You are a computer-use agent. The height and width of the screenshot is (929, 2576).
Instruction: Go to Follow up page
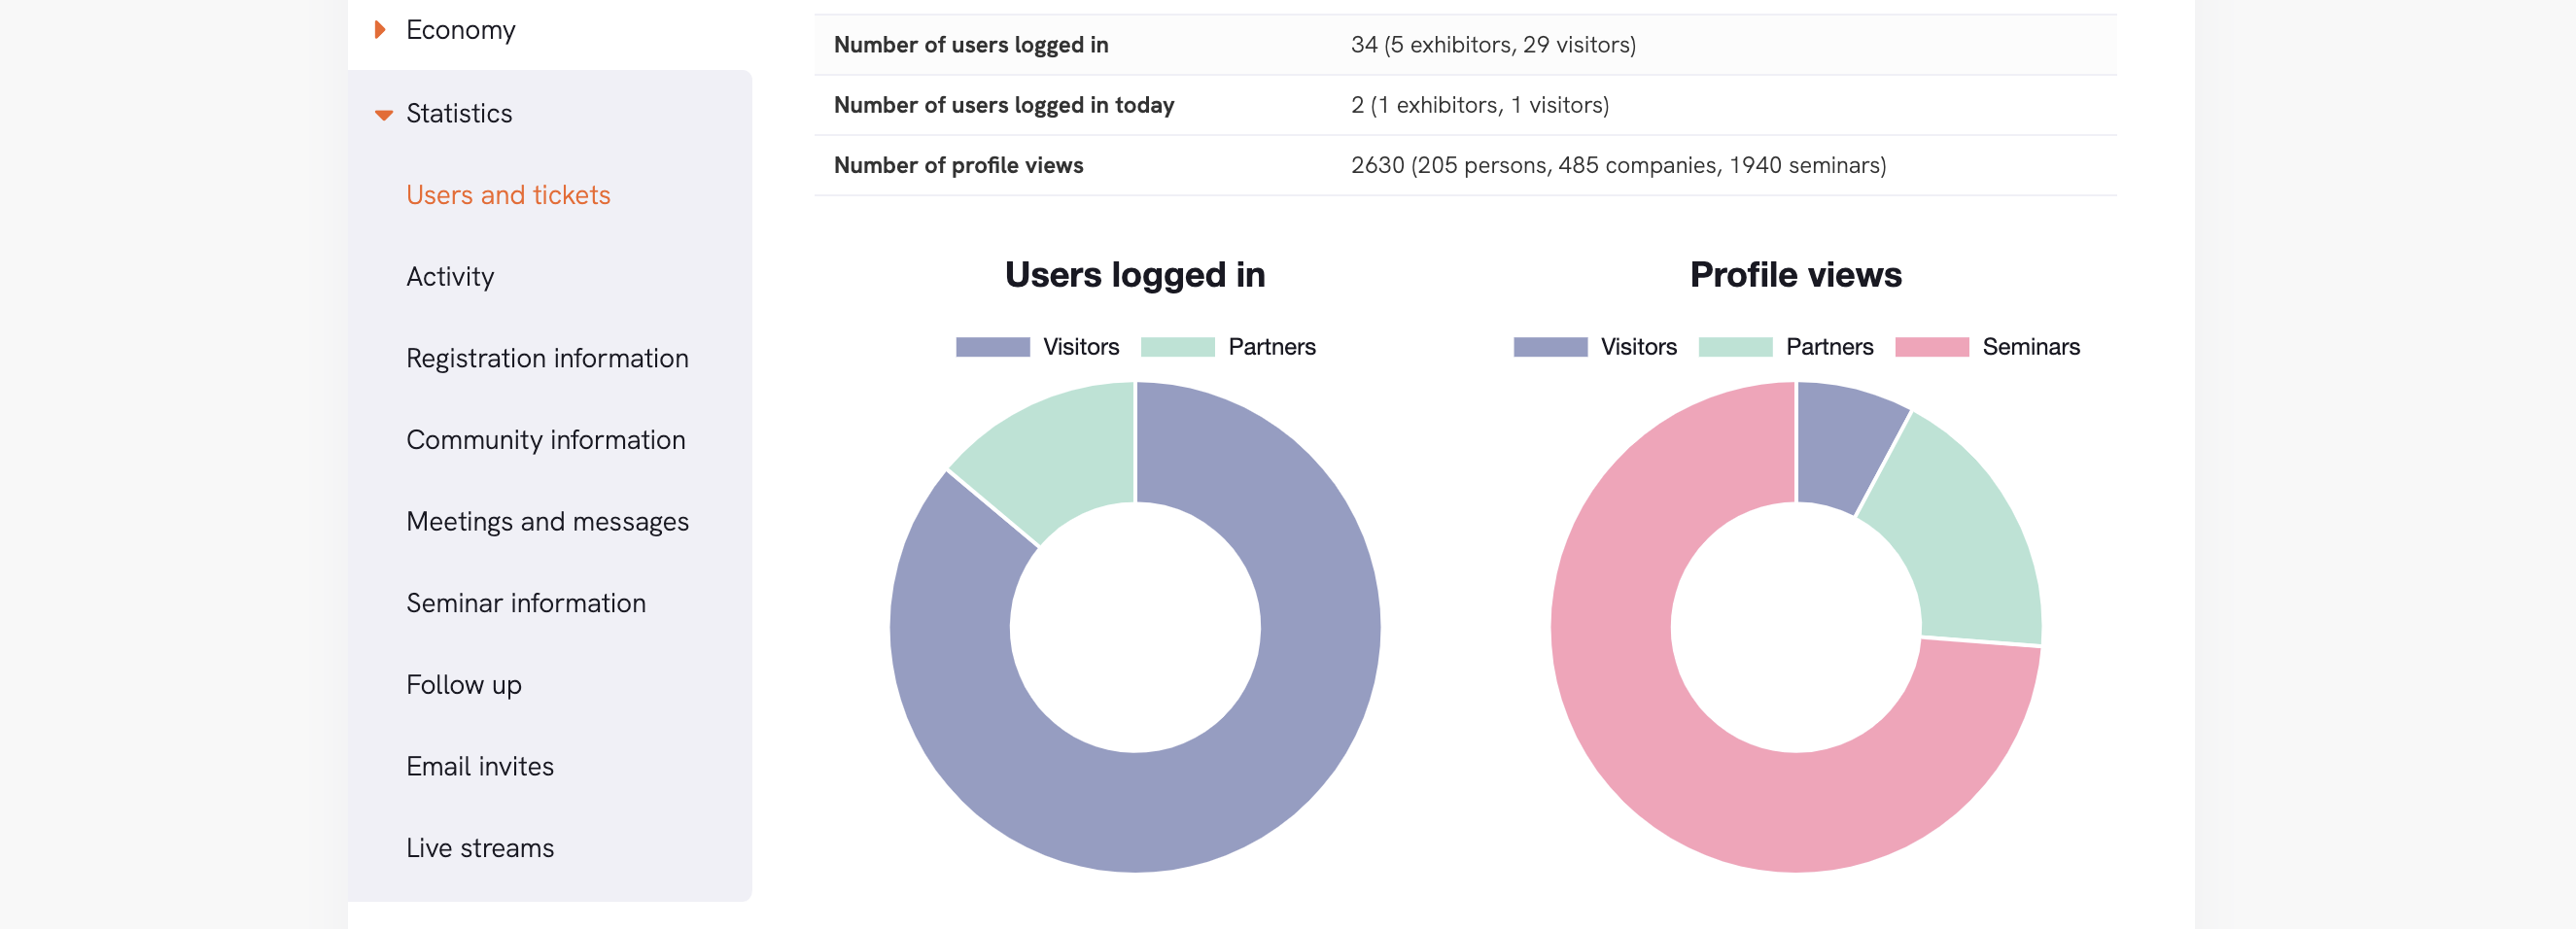(x=463, y=685)
